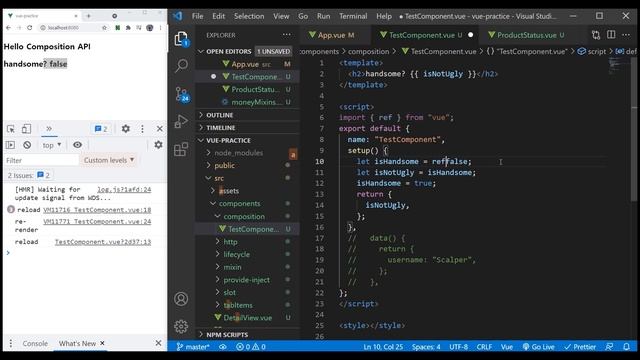This screenshot has height=360, width=640.
Task: Open the Terminal menu
Action: tap(353, 16)
